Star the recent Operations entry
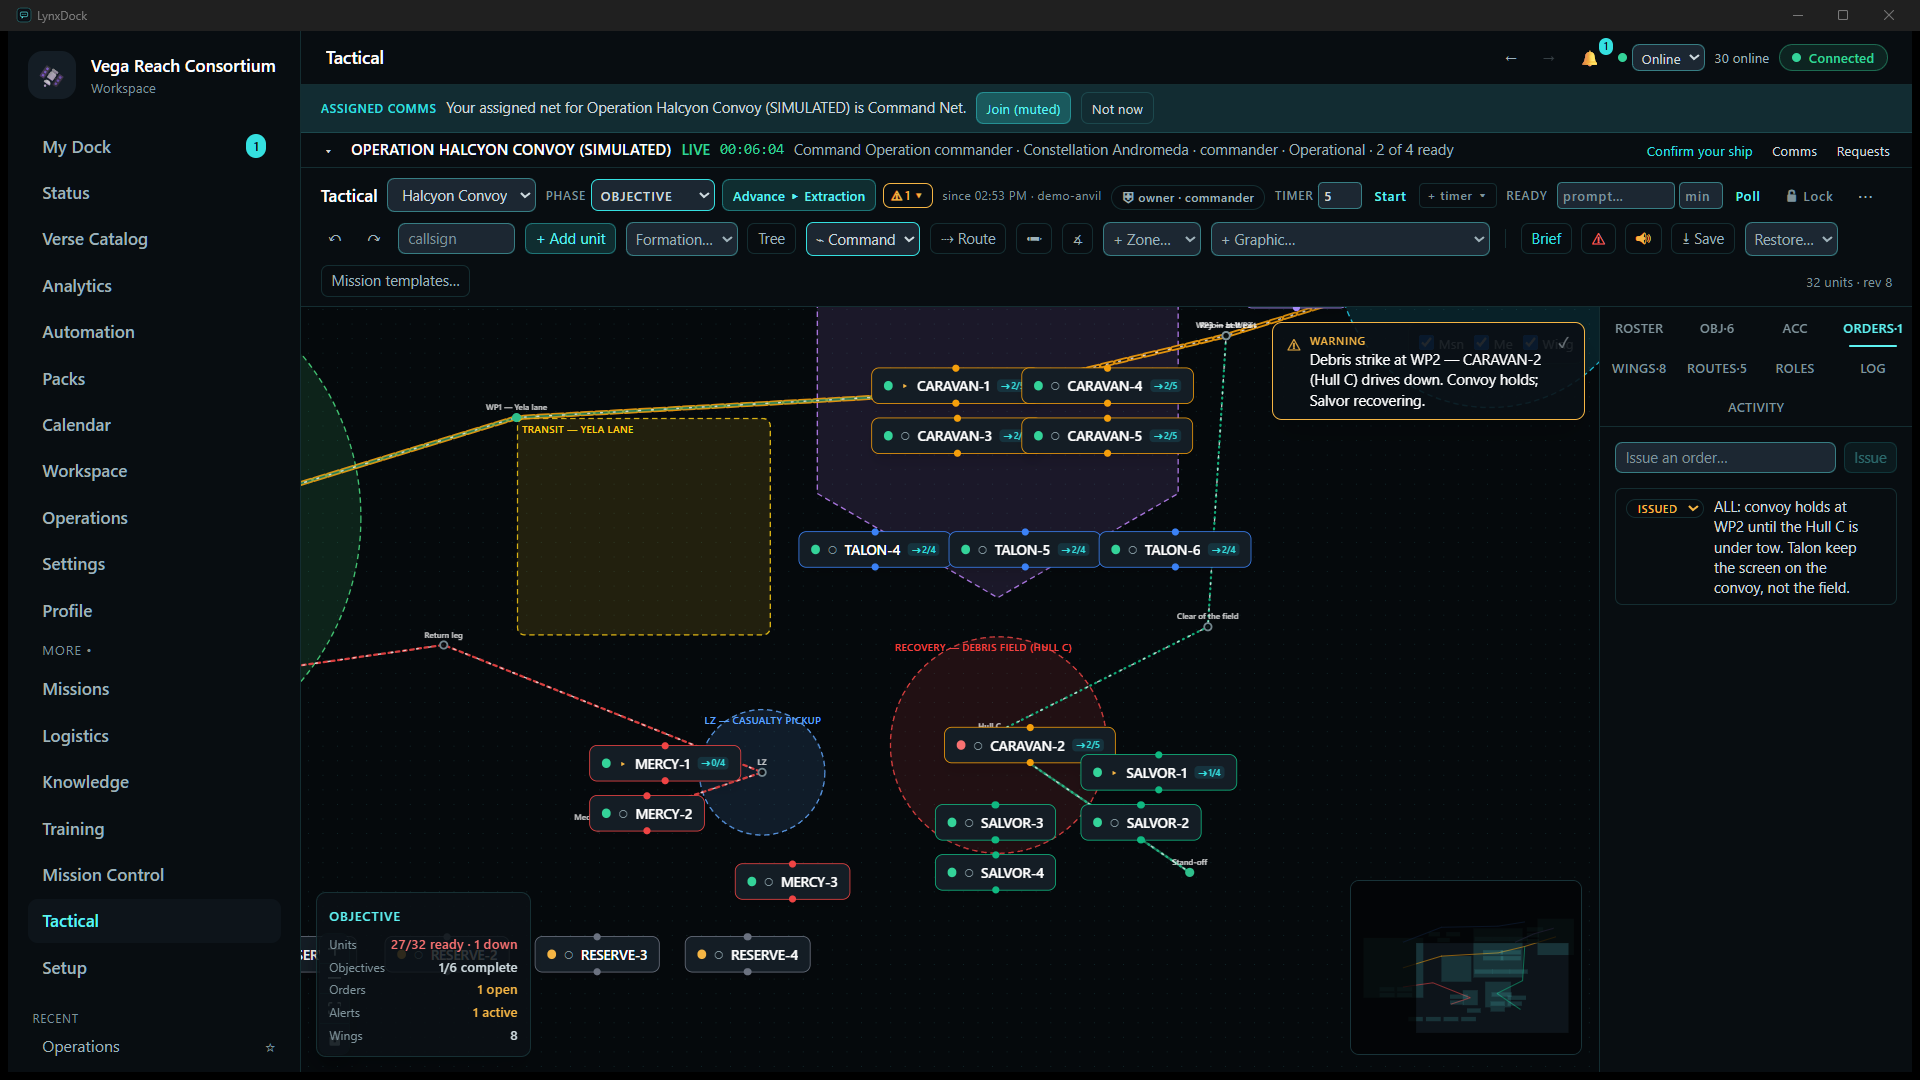The image size is (1920, 1080). pyautogui.click(x=270, y=1047)
